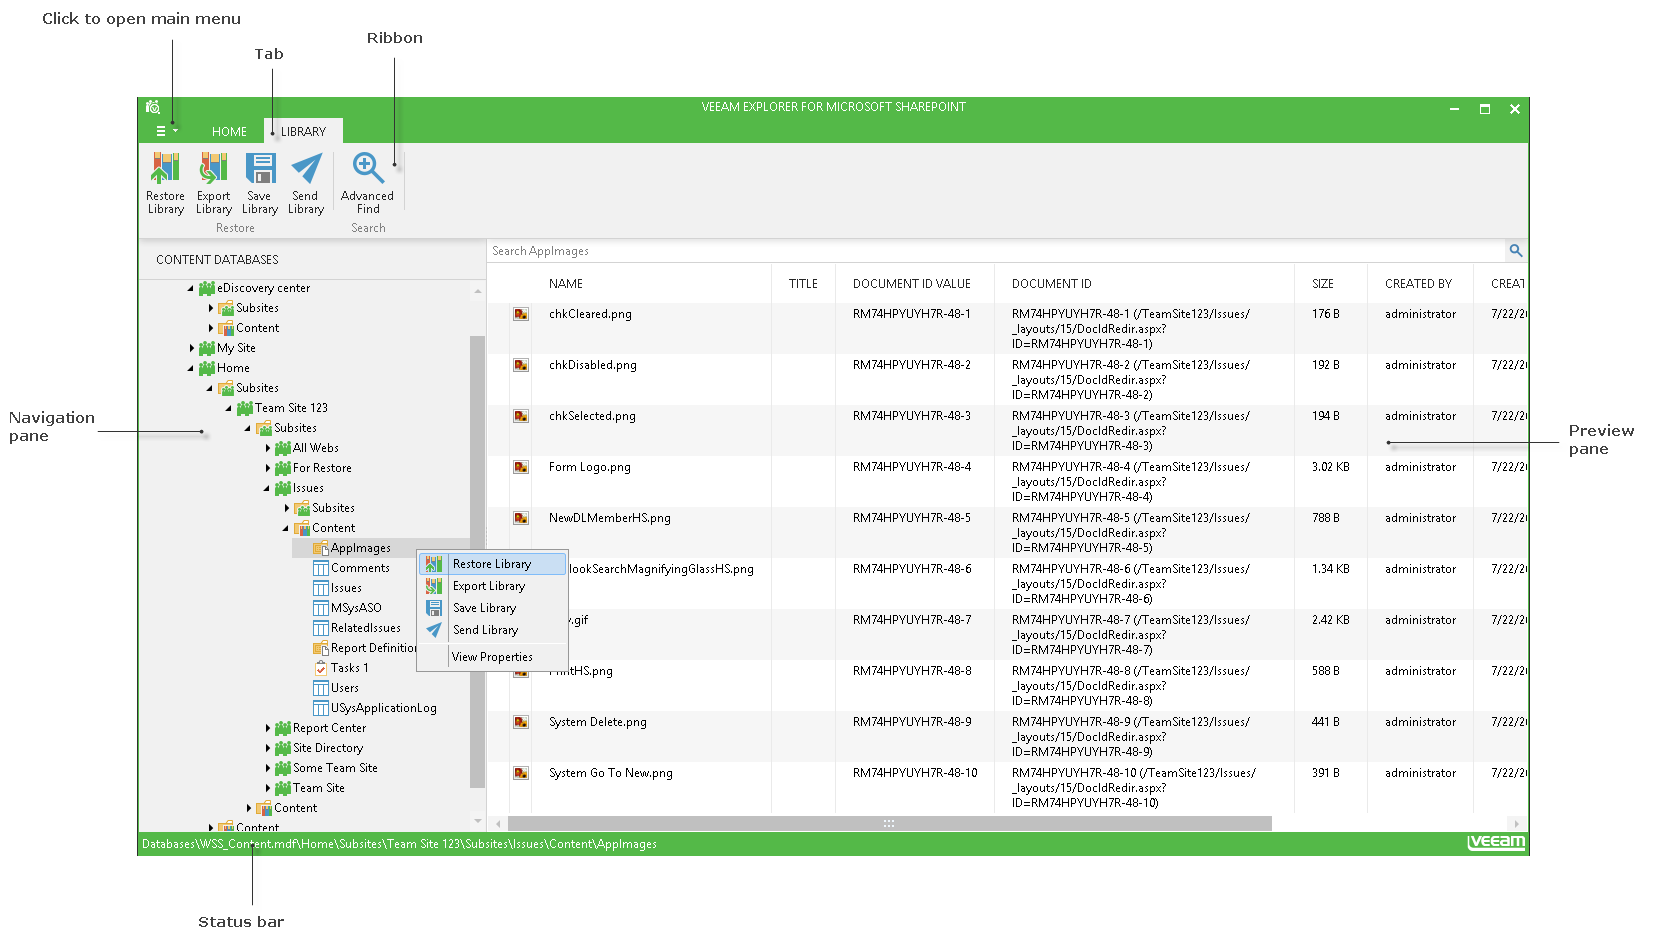Viewport: 1661px width, 951px height.
Task: Expand the Report Center node
Action: [268, 728]
